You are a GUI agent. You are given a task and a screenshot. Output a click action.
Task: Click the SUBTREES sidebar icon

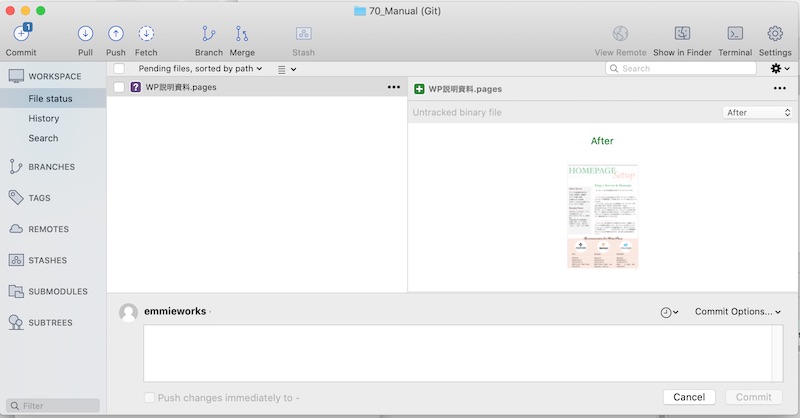16,322
